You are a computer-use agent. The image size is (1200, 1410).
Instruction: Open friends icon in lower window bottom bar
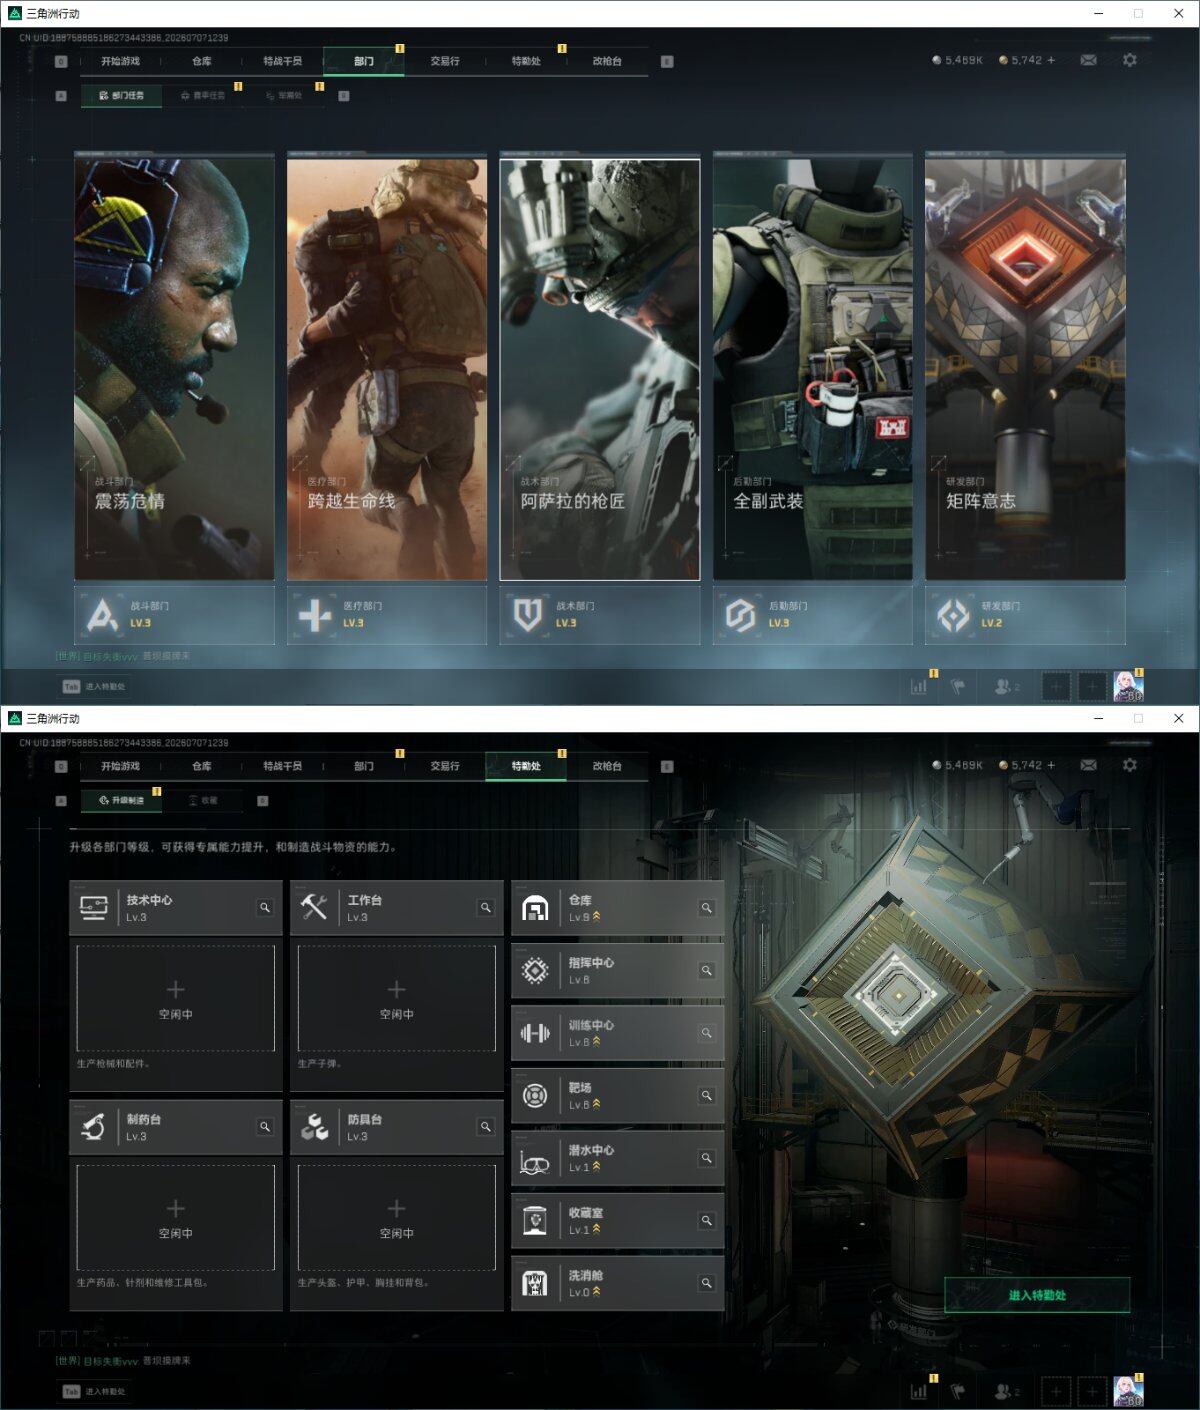(1007, 1391)
